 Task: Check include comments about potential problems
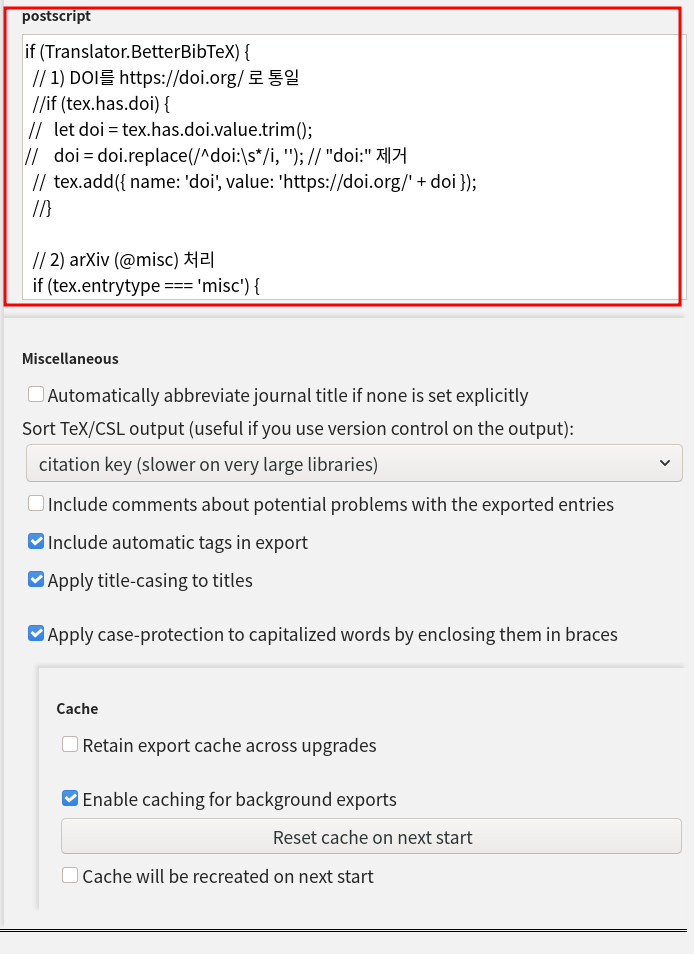click(36, 504)
